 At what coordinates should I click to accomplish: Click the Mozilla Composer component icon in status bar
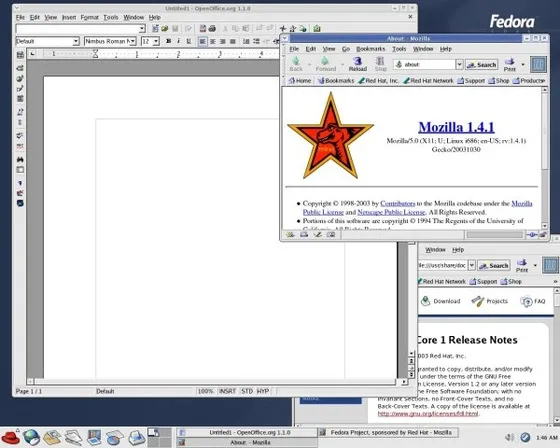(x=318, y=235)
